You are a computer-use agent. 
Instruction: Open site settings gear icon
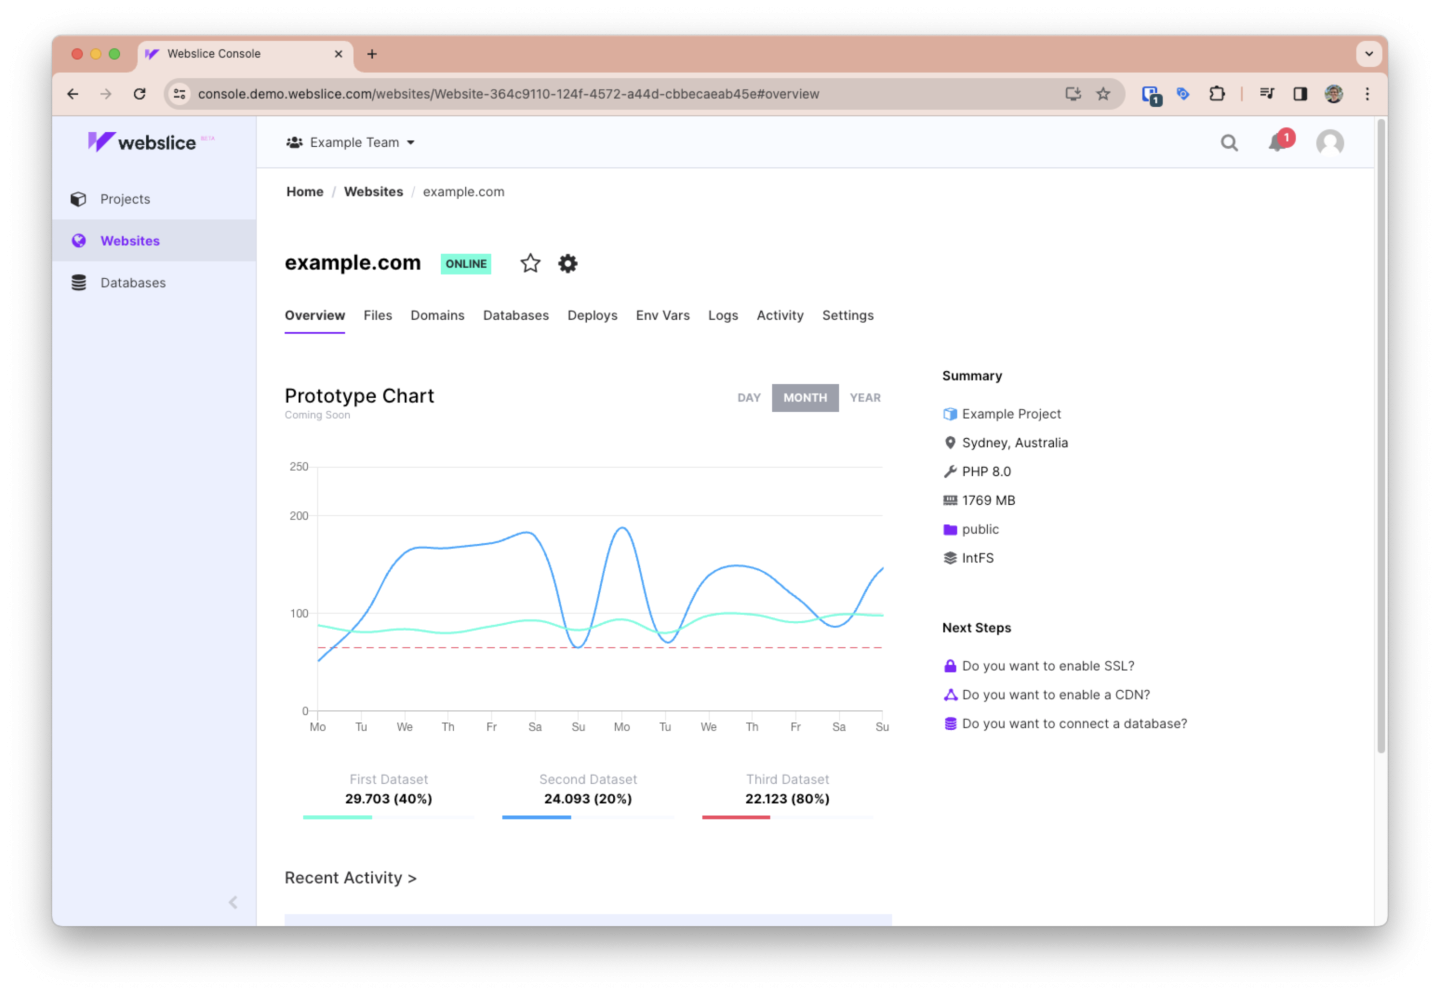[x=568, y=263]
